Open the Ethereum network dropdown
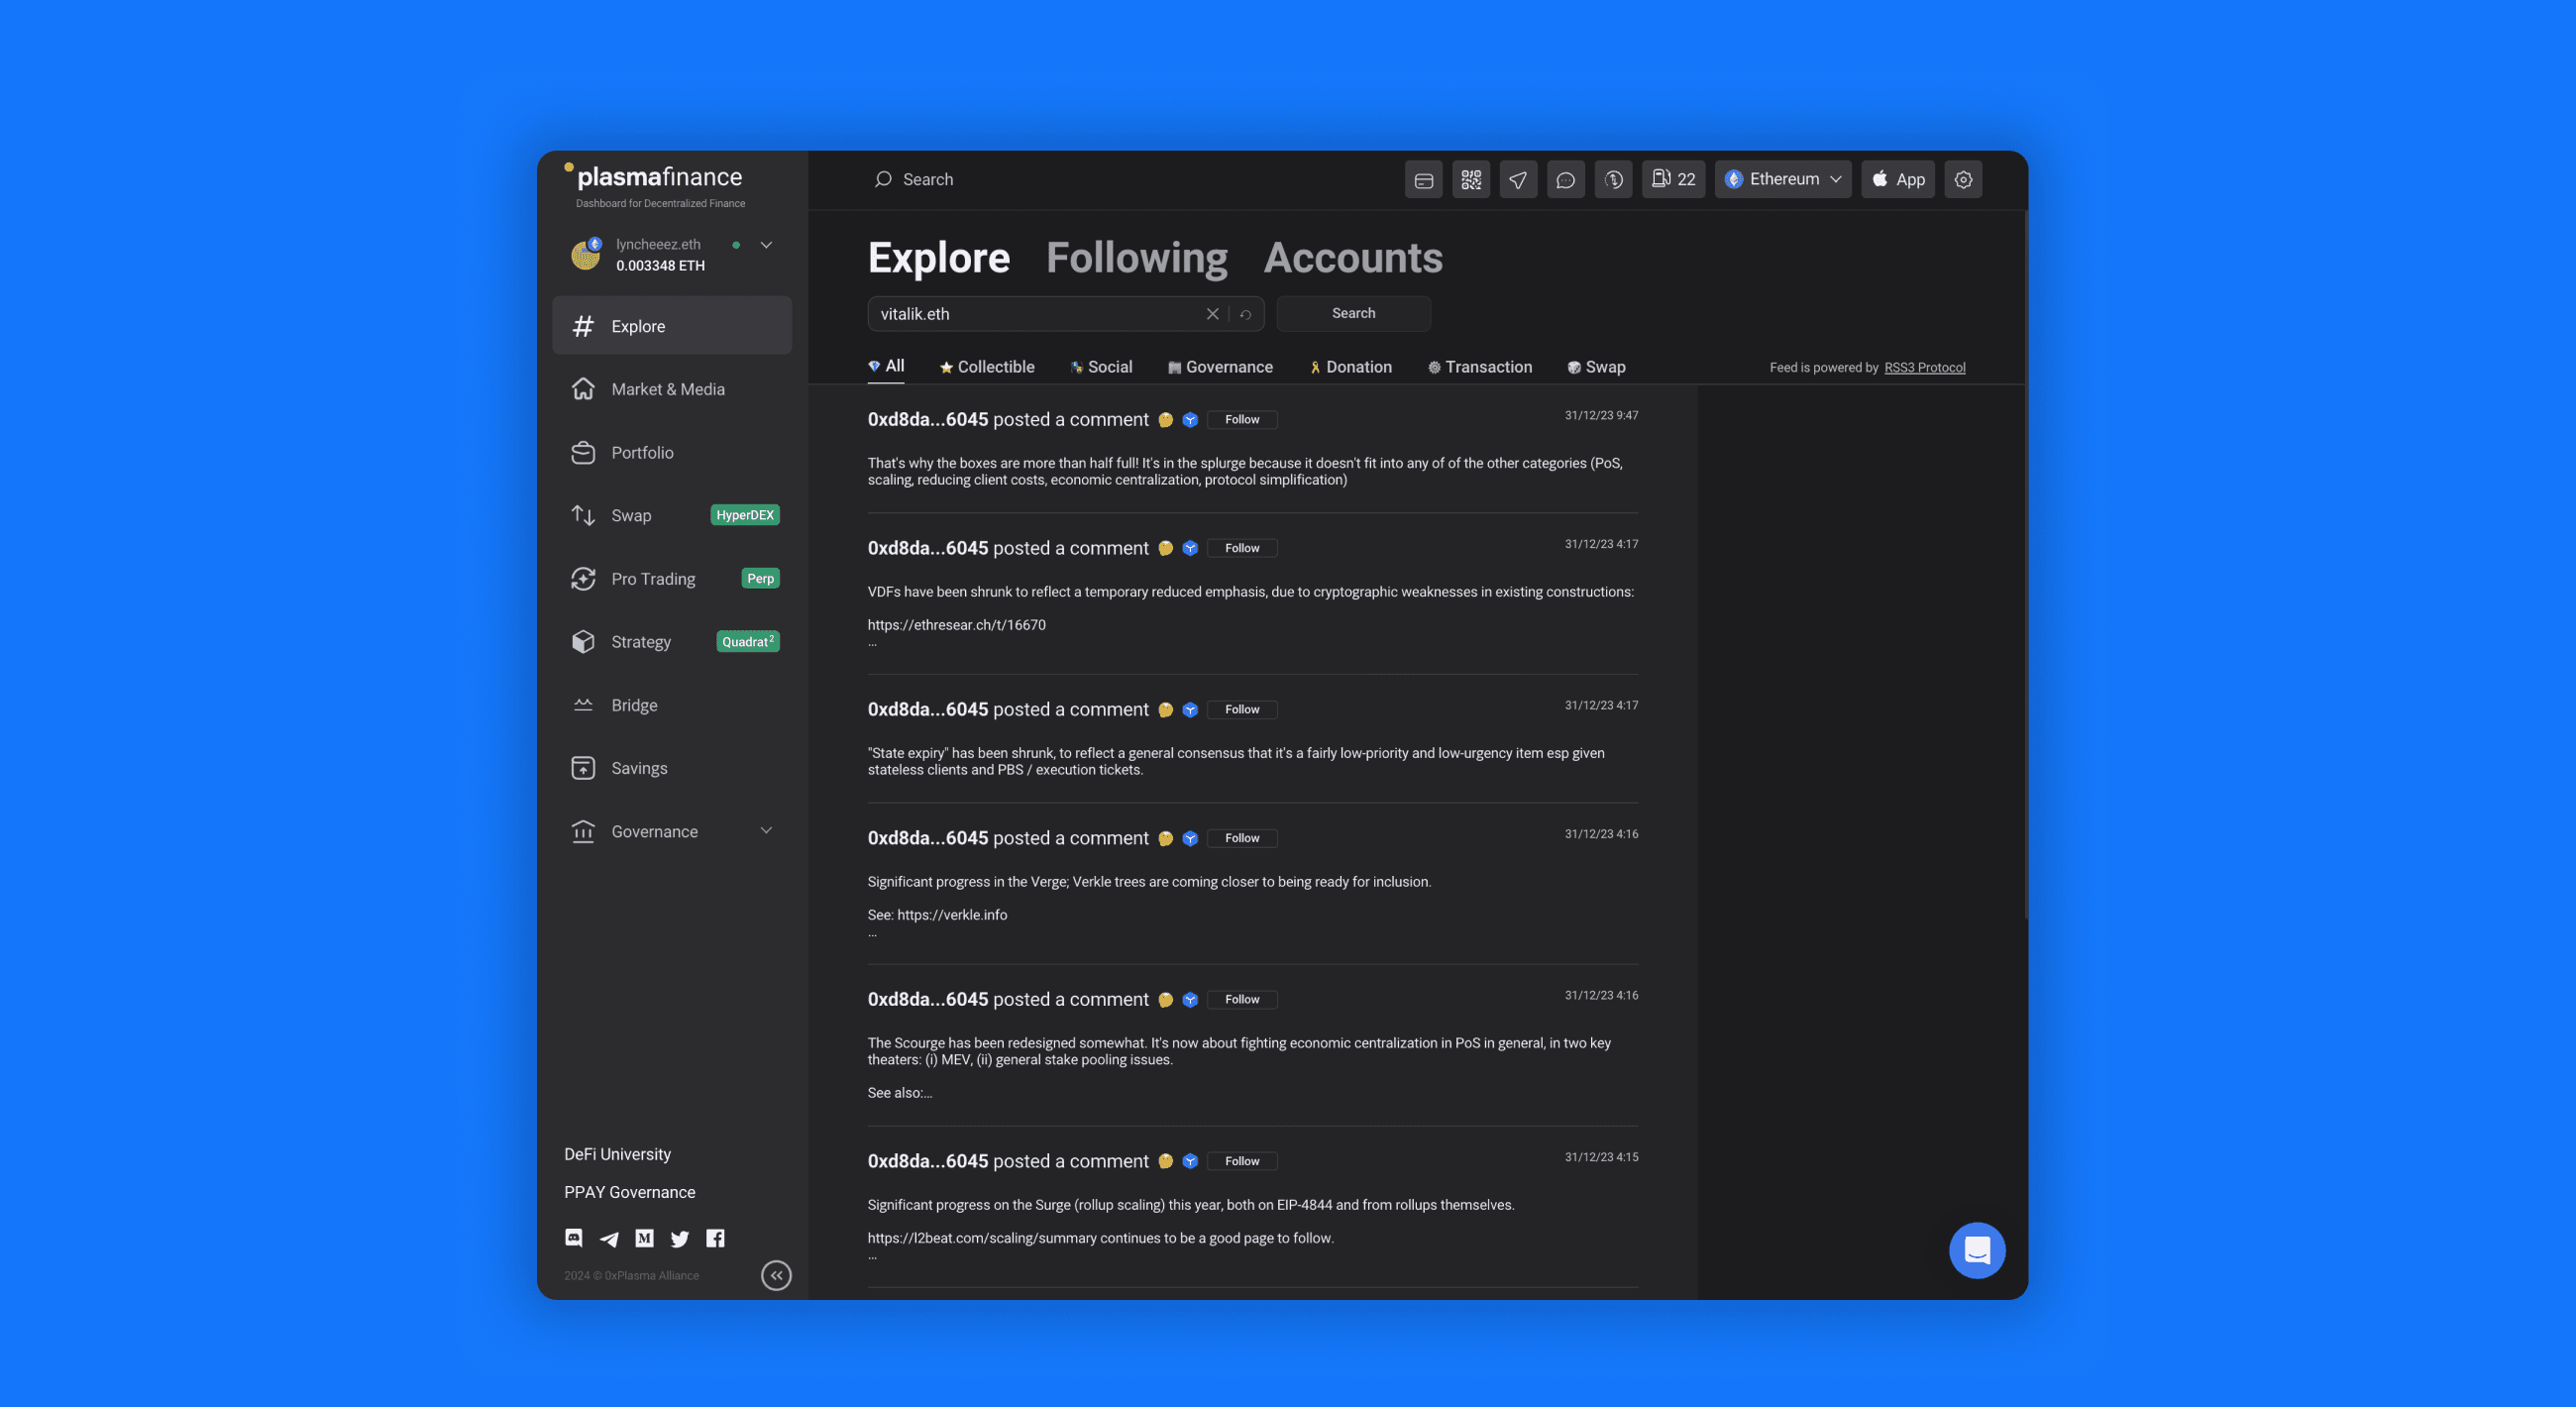This screenshot has height=1407, width=2576. pyautogui.click(x=1783, y=180)
